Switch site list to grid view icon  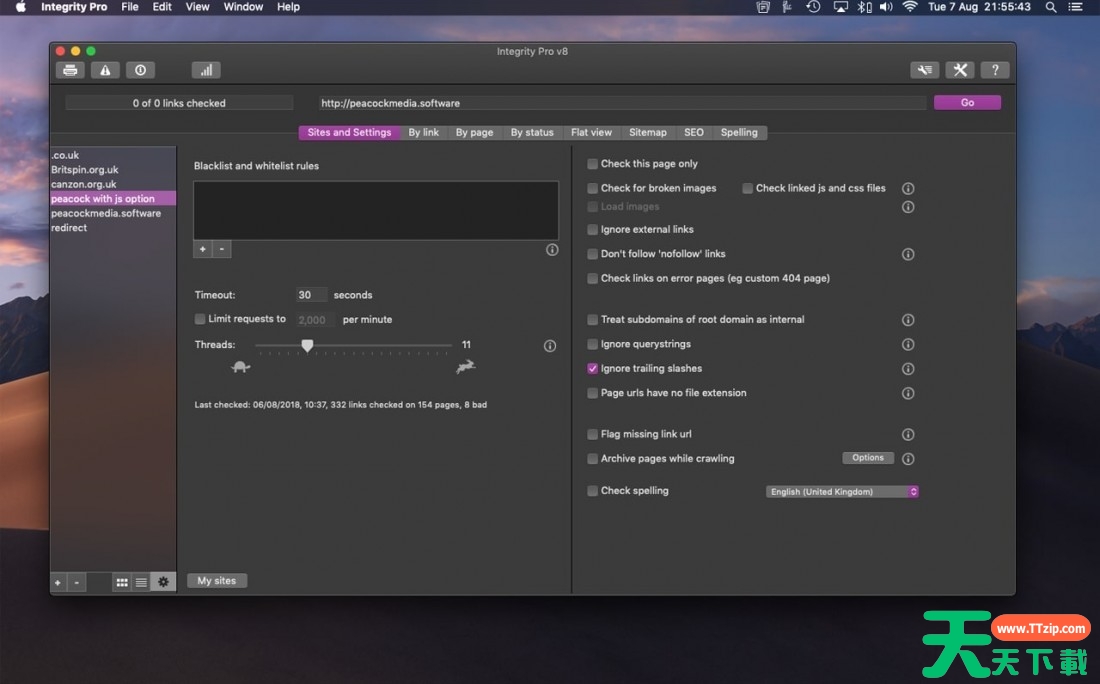pyautogui.click(x=121, y=581)
